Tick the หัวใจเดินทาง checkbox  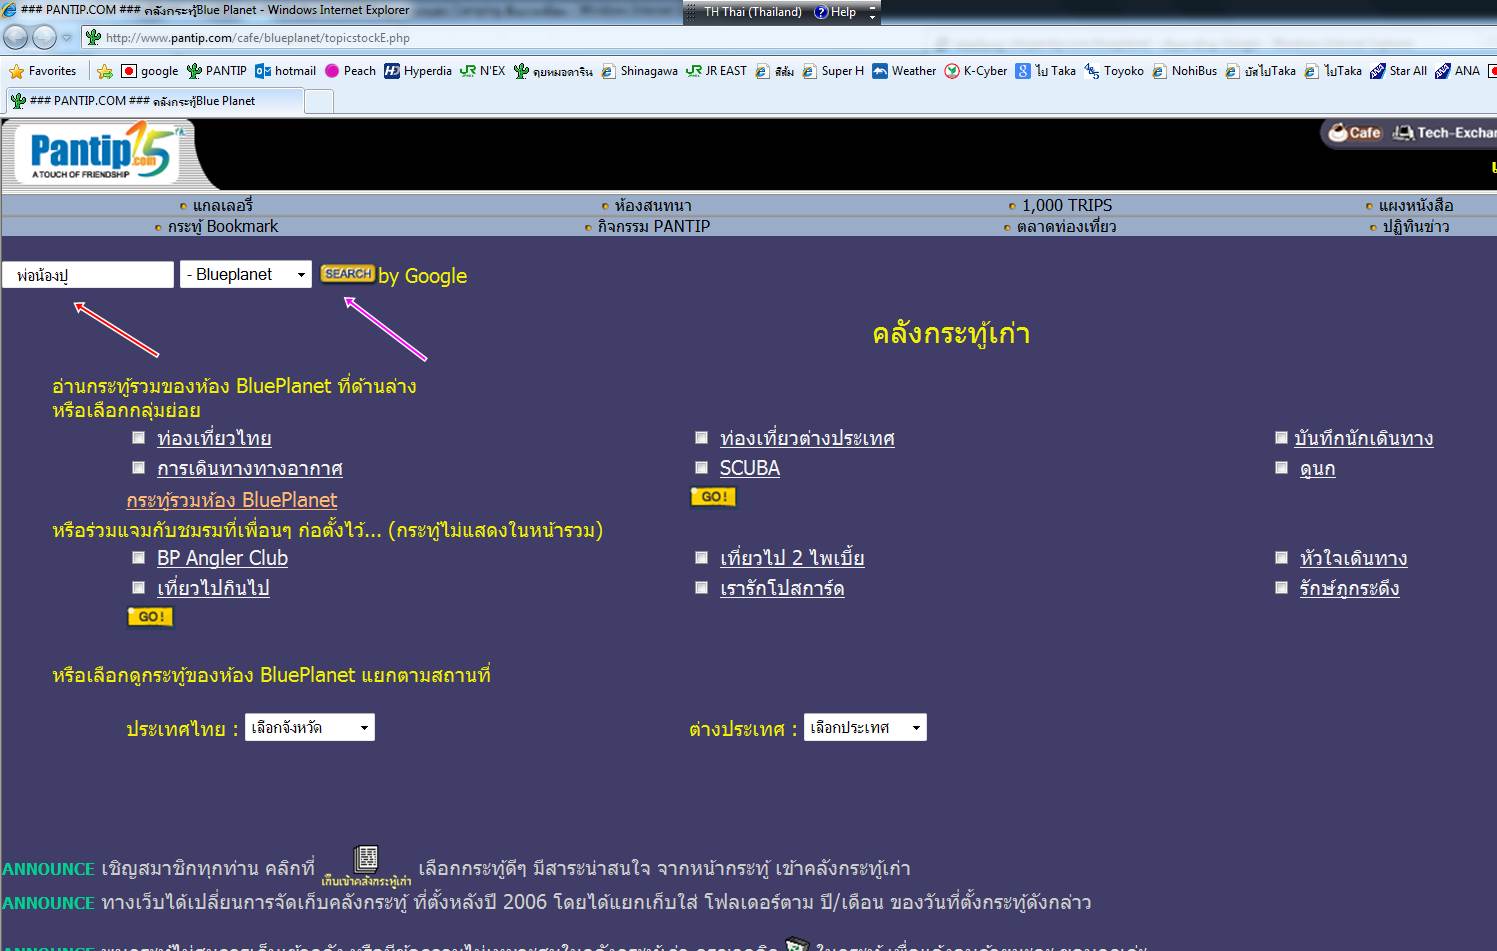tap(1281, 557)
